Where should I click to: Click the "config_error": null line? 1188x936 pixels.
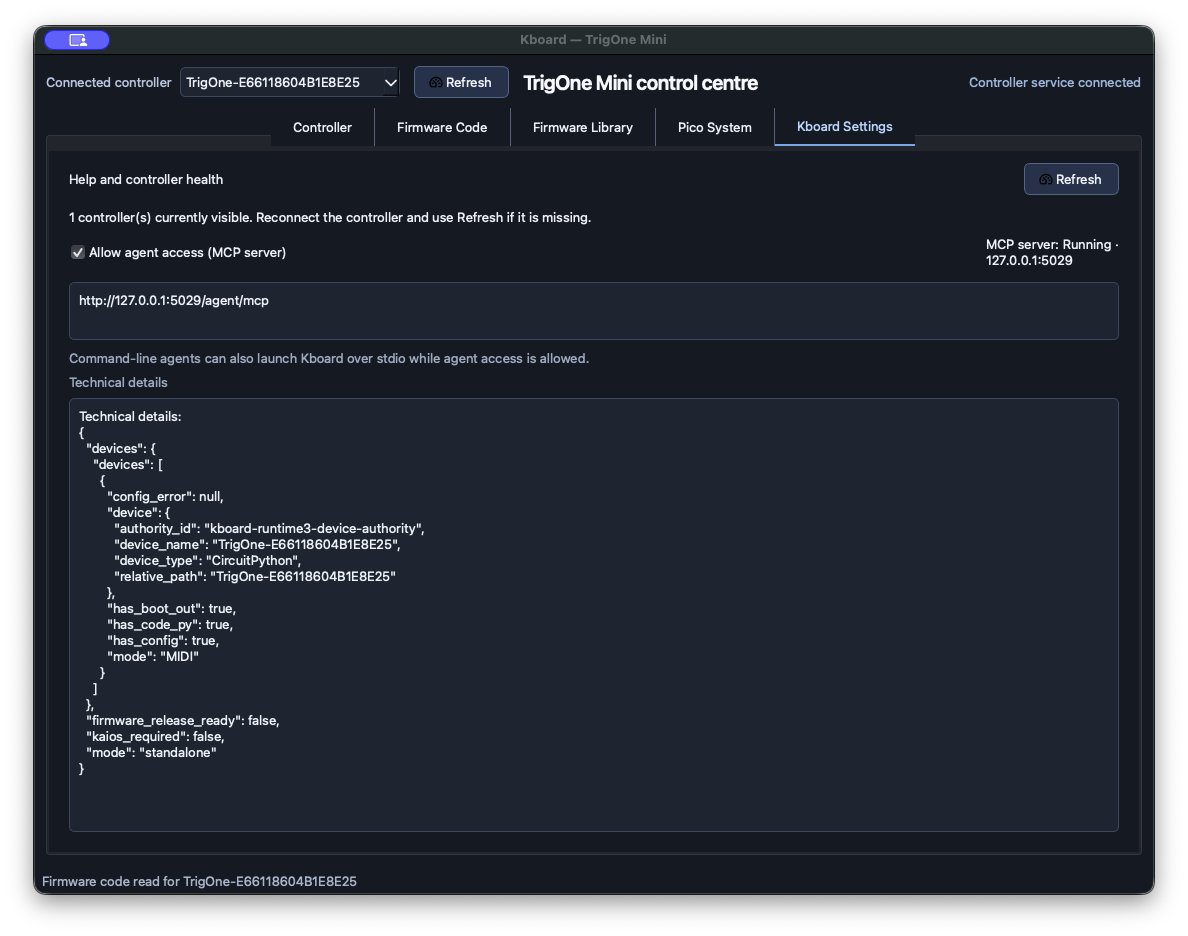pos(165,496)
